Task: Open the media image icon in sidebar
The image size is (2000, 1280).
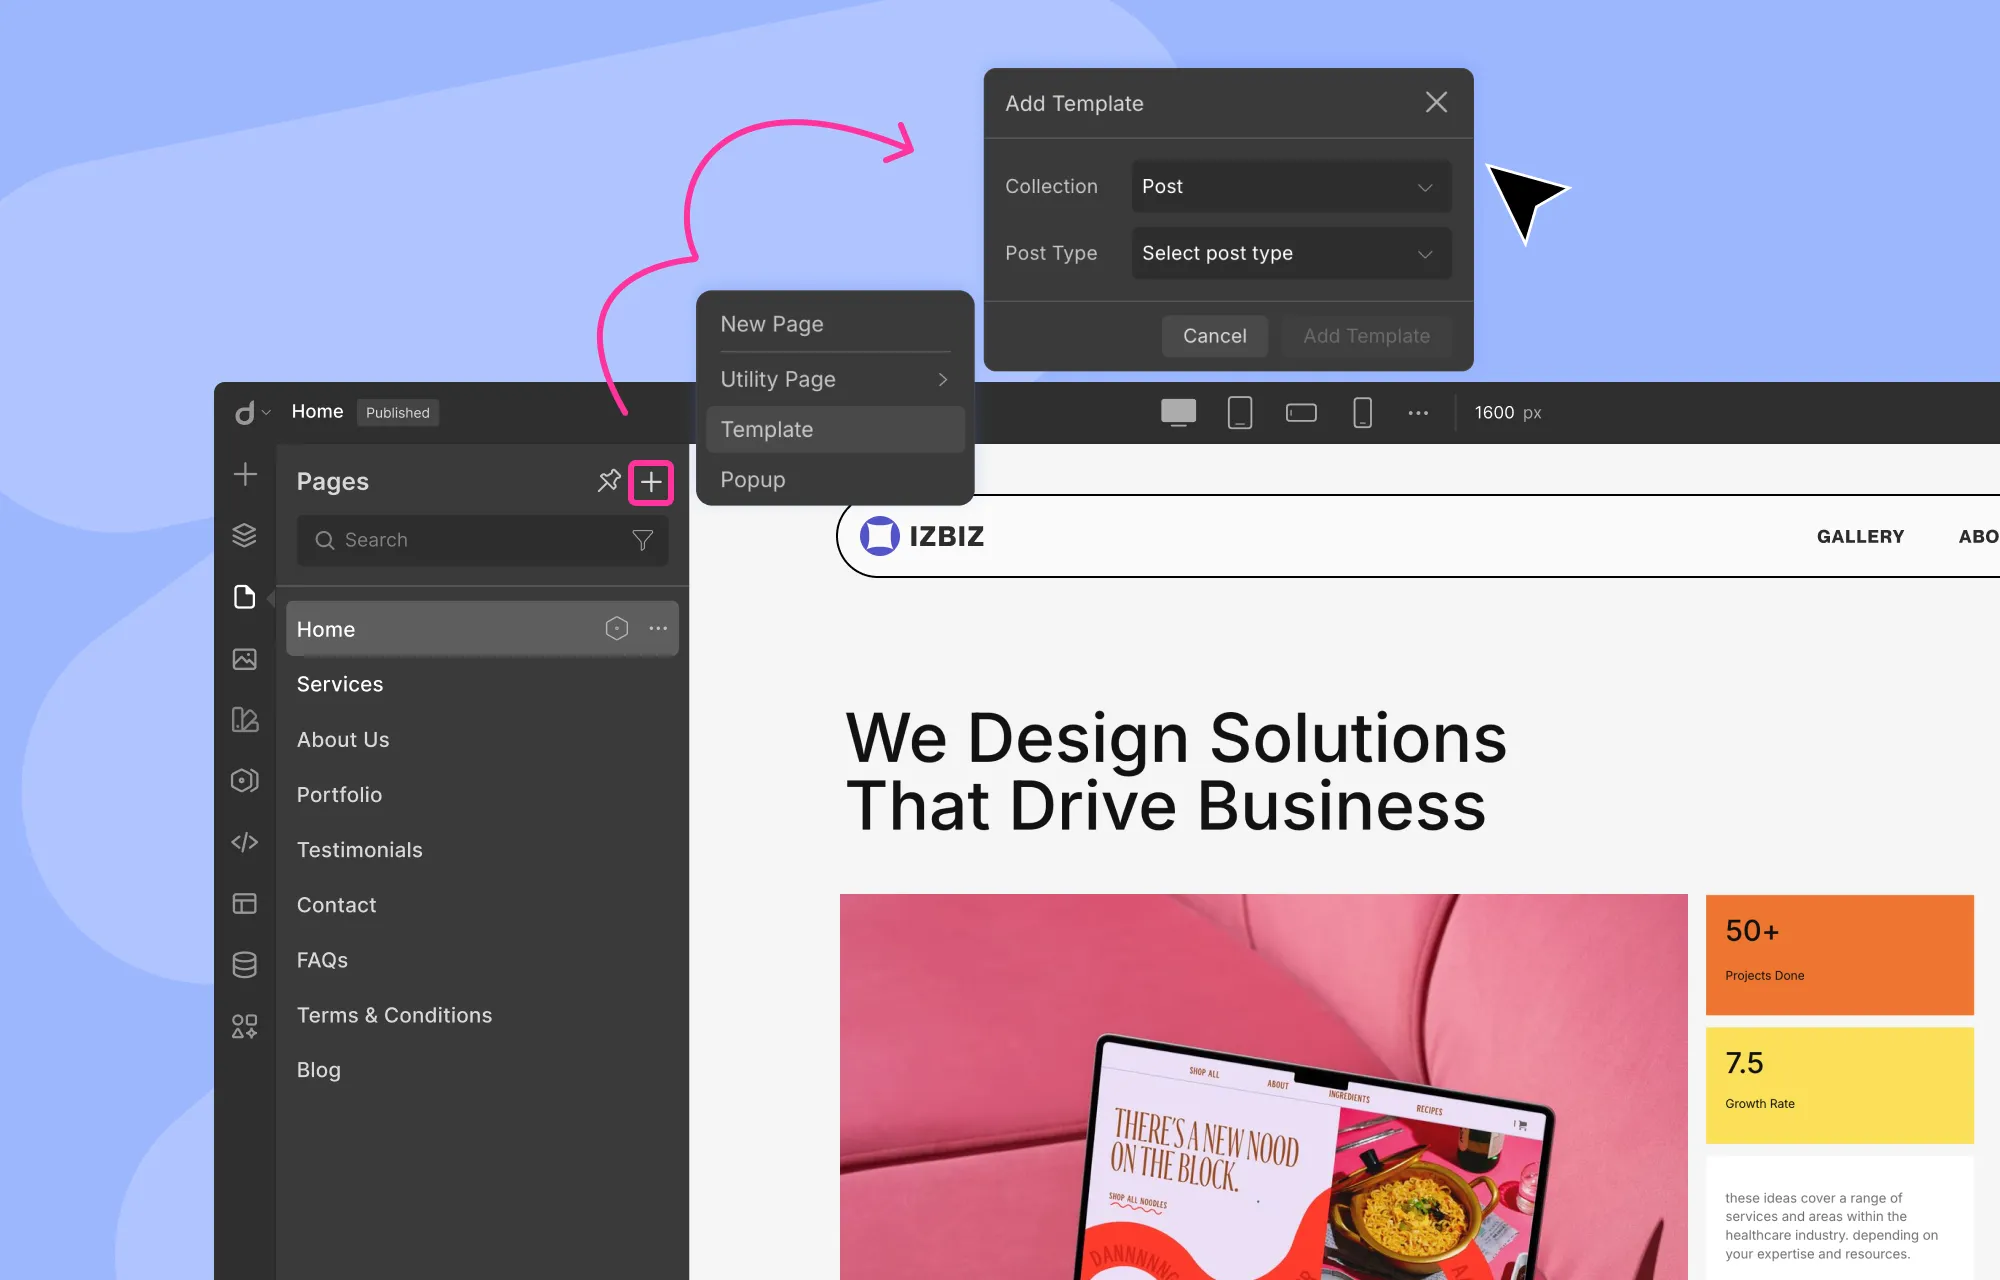Action: (x=245, y=659)
